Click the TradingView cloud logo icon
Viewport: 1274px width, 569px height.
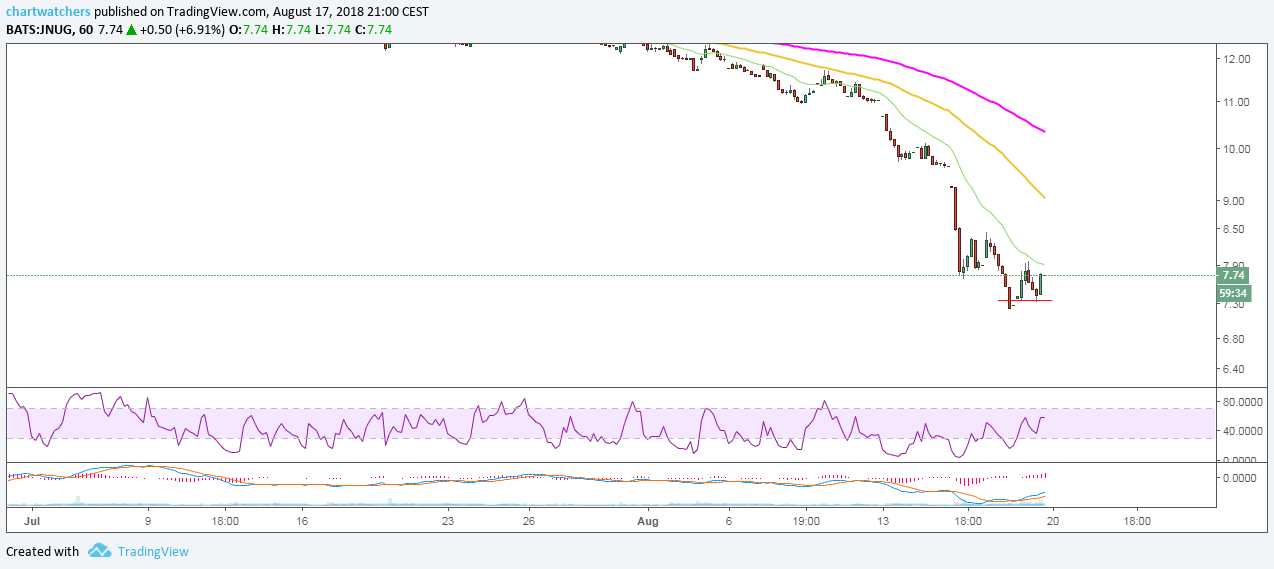click(99, 551)
